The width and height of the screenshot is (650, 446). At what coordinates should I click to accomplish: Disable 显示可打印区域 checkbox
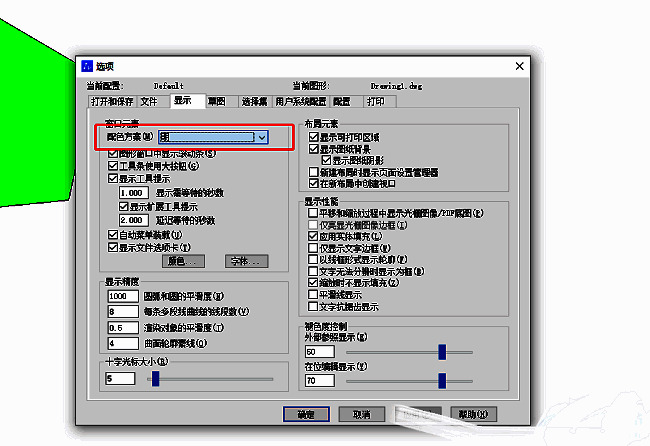(312, 136)
